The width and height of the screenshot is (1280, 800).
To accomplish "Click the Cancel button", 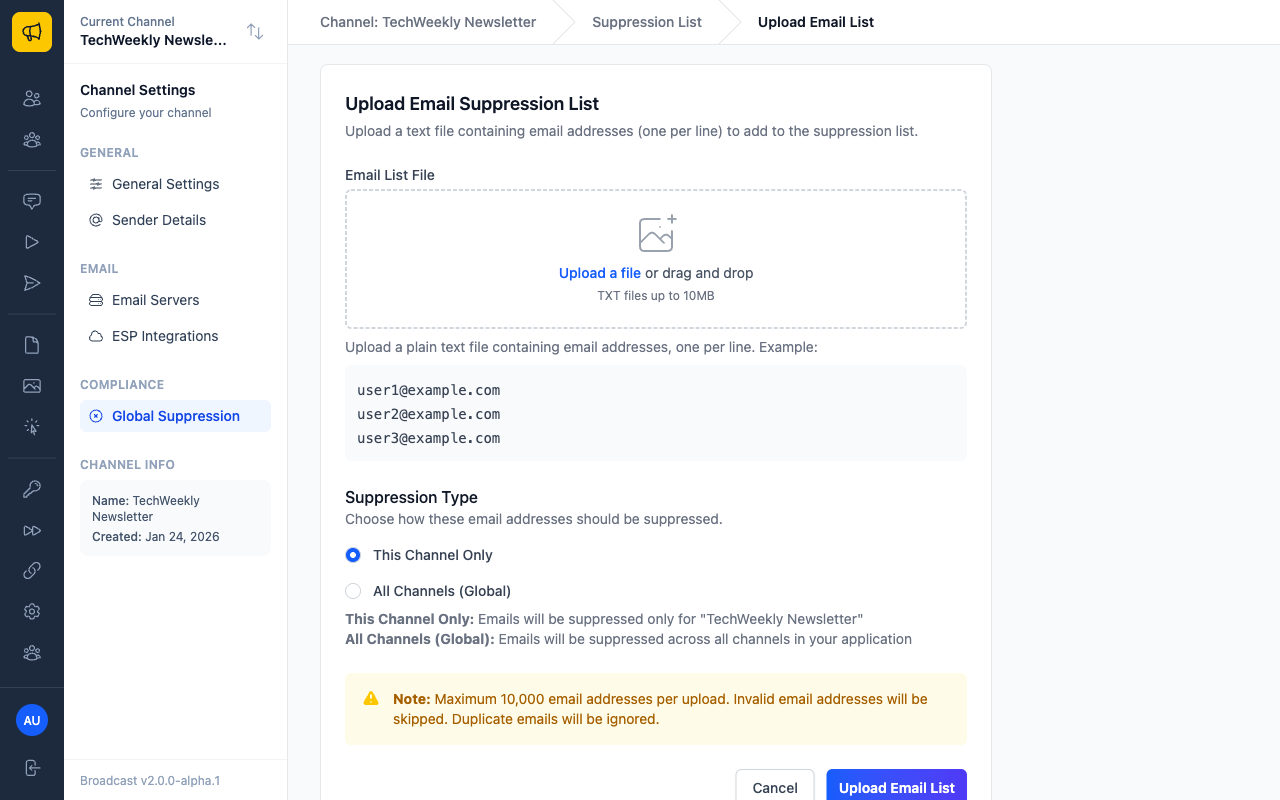I will pos(775,787).
